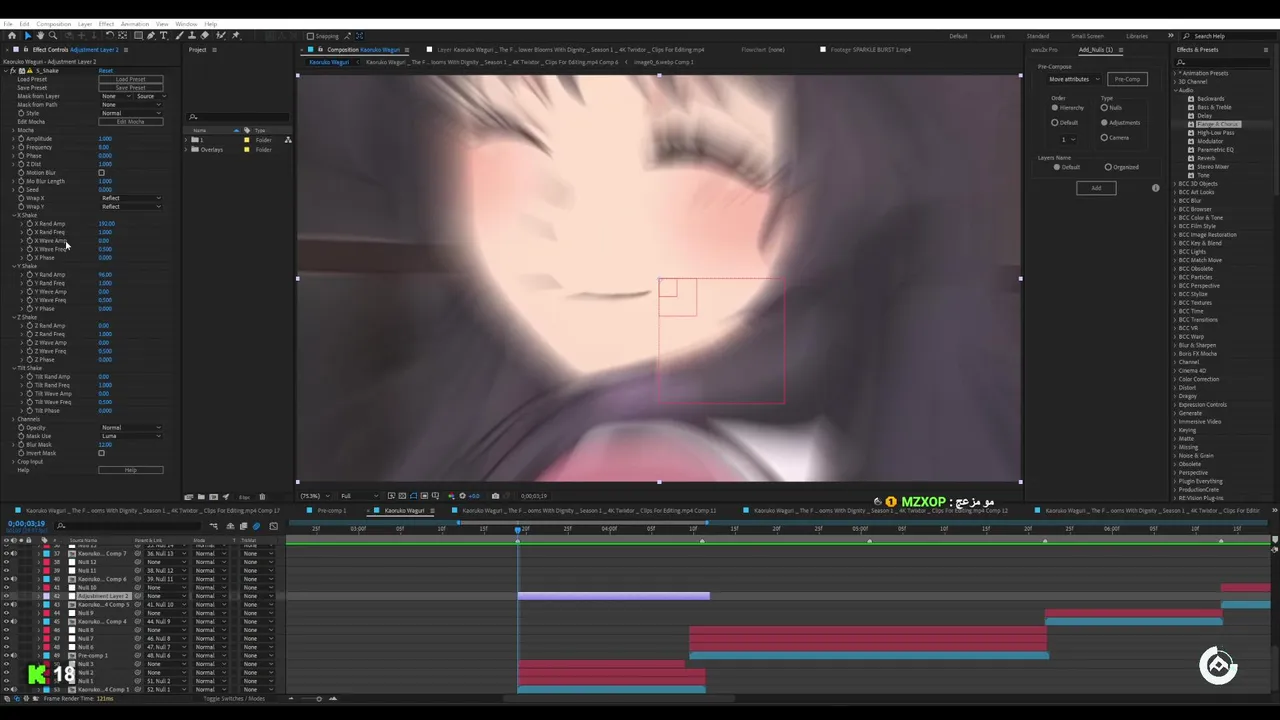Select the Hierarchy order radio button
Screen dimensions: 1280x720
pyautogui.click(x=1054, y=107)
